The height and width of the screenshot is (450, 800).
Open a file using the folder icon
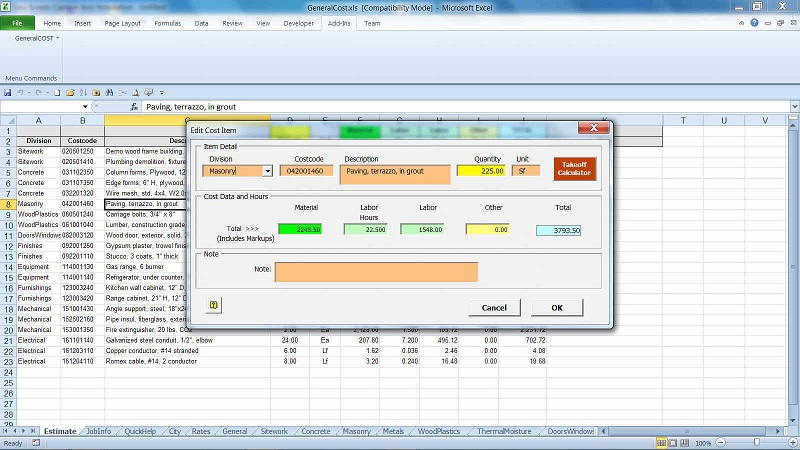(70, 92)
